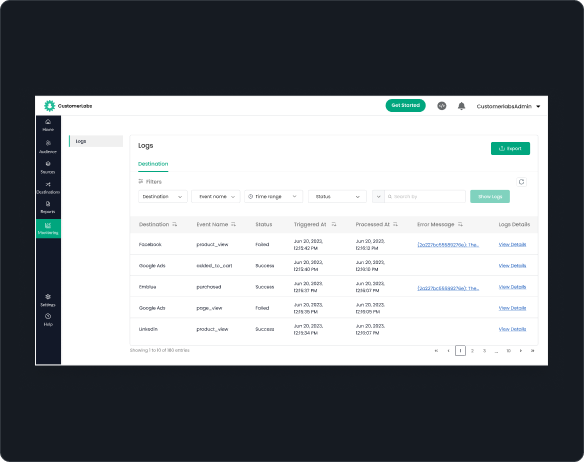Open Settings sidebar icon
This screenshot has height=462, width=584.
coord(48,300)
